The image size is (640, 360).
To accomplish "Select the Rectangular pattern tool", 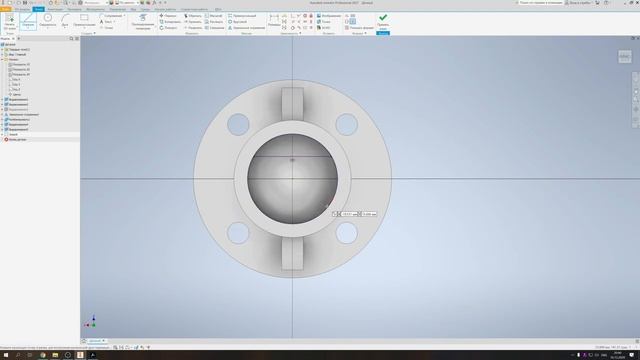I will (242, 16).
